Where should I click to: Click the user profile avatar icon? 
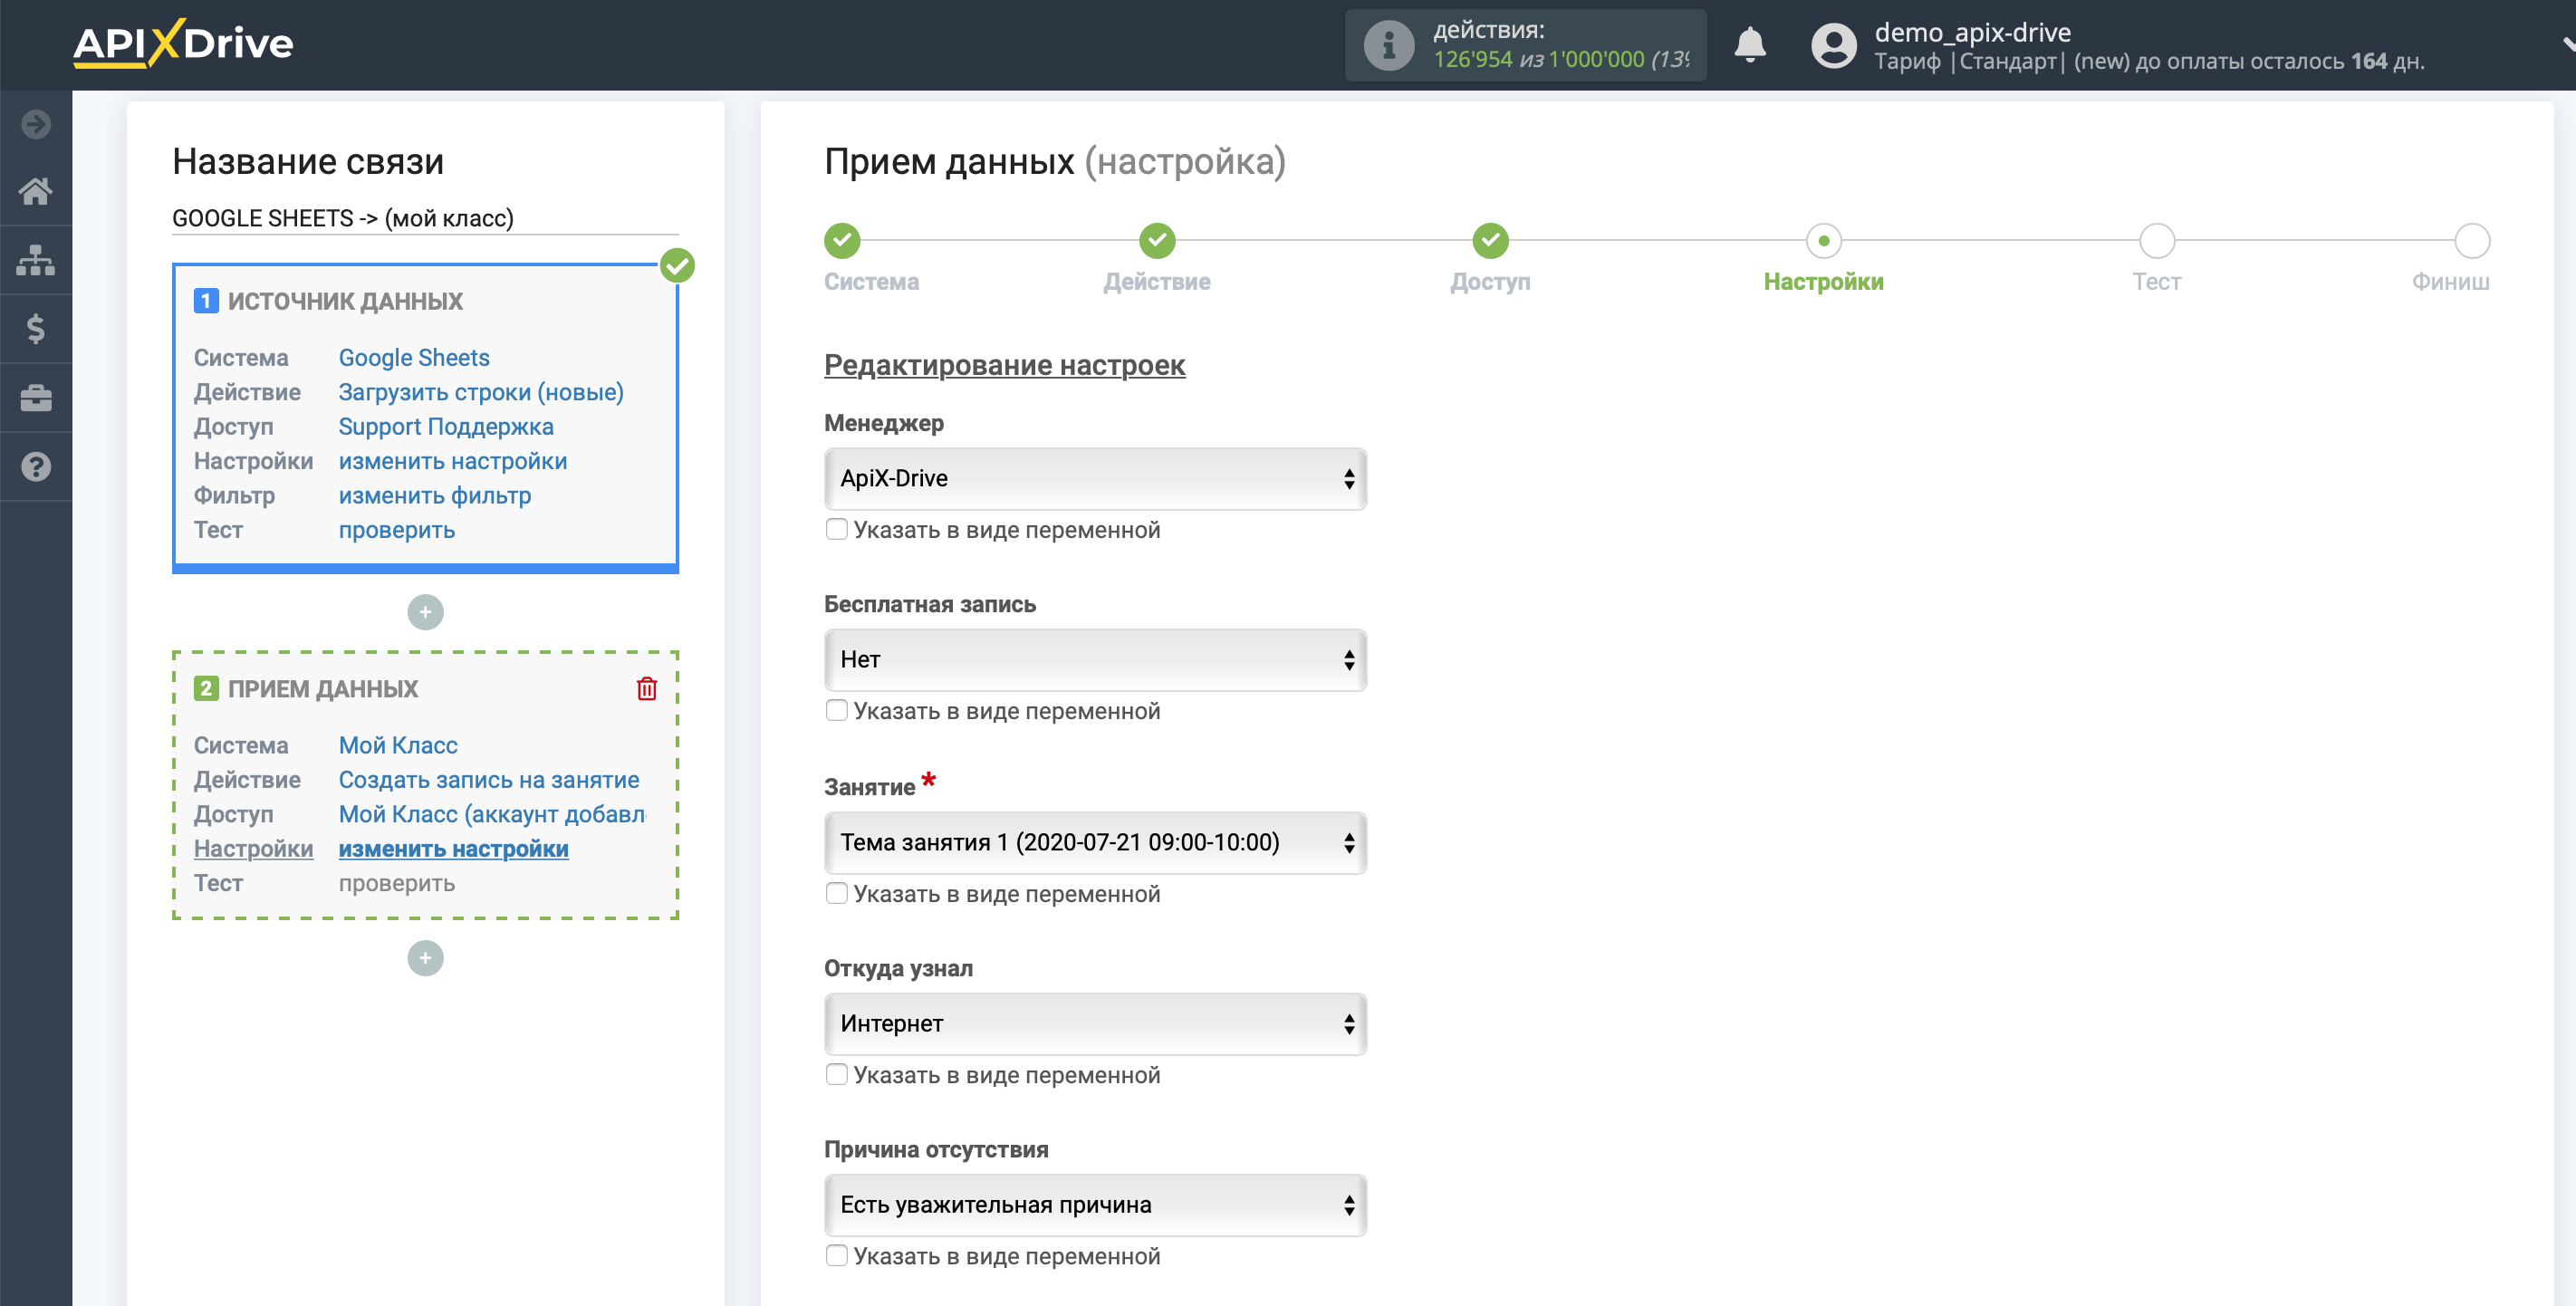point(1834,45)
